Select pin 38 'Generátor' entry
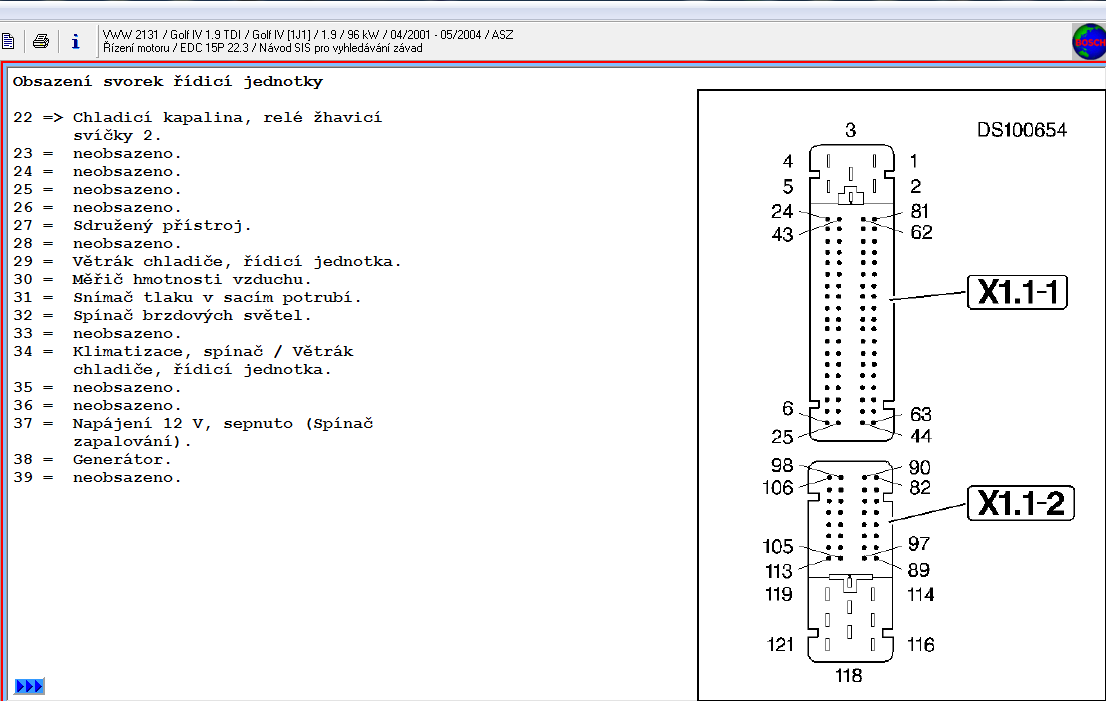 (122, 459)
